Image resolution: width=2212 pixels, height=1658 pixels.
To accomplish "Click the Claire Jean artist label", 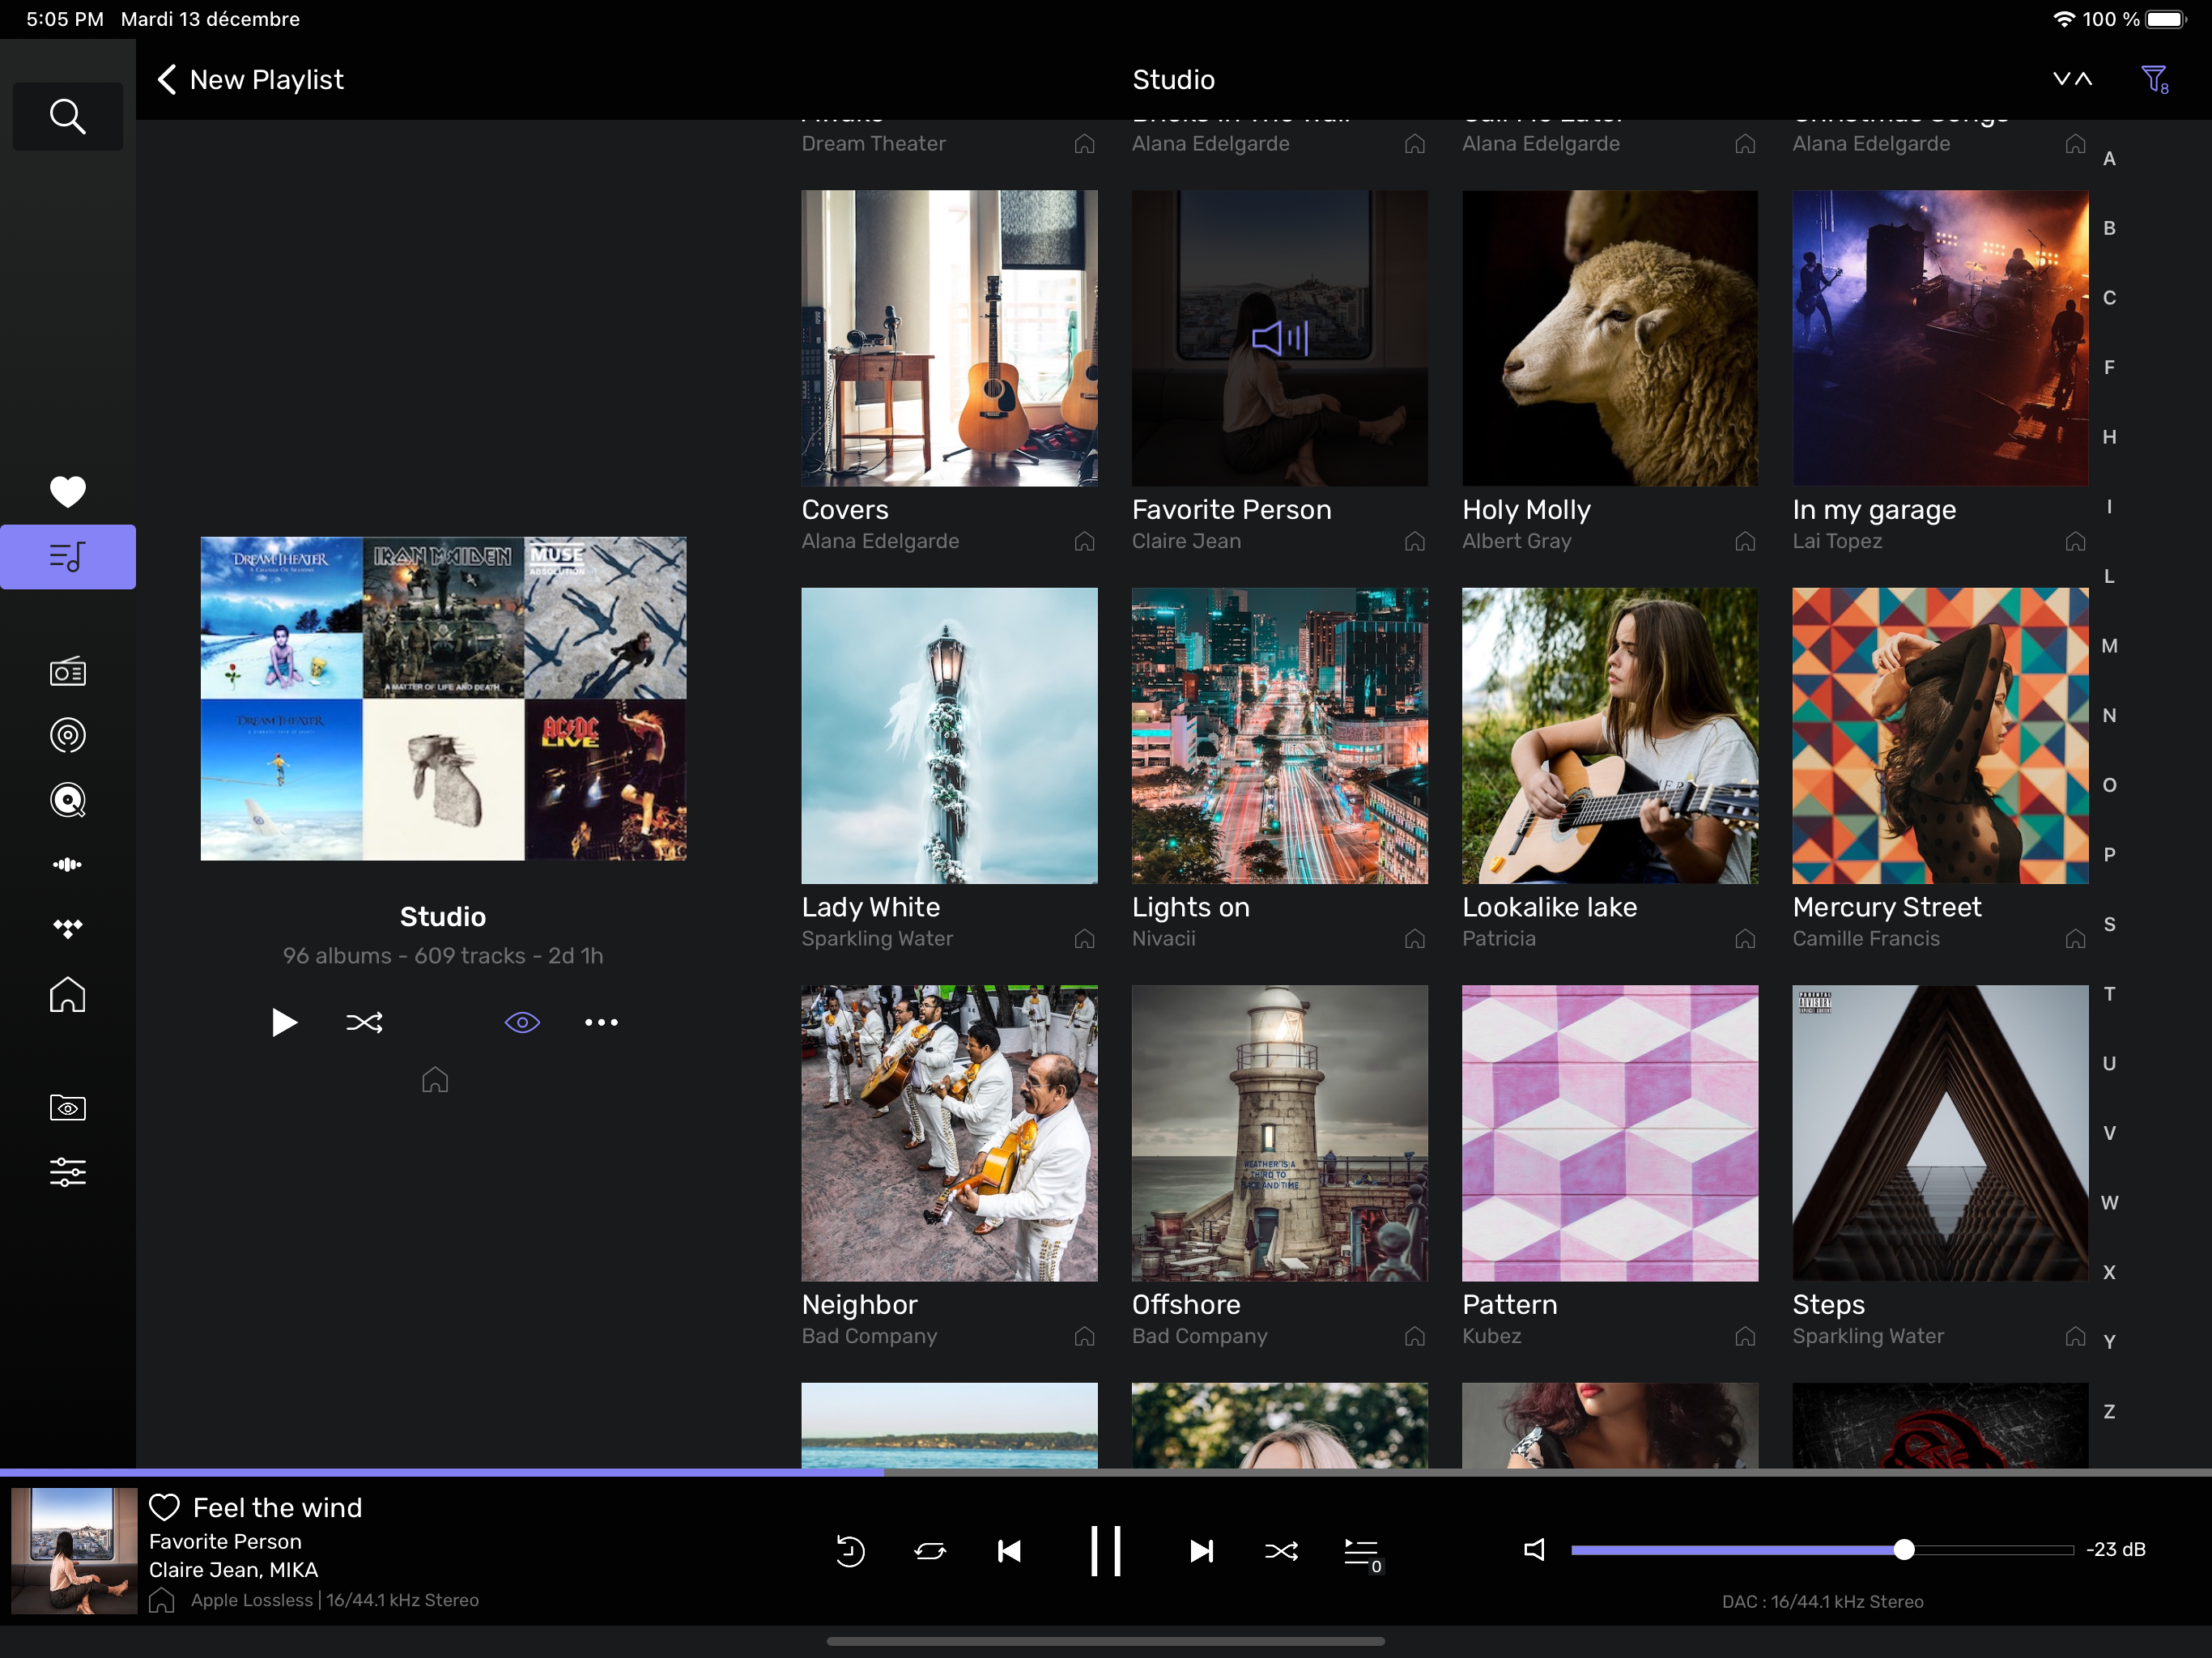I will pyautogui.click(x=1186, y=541).
